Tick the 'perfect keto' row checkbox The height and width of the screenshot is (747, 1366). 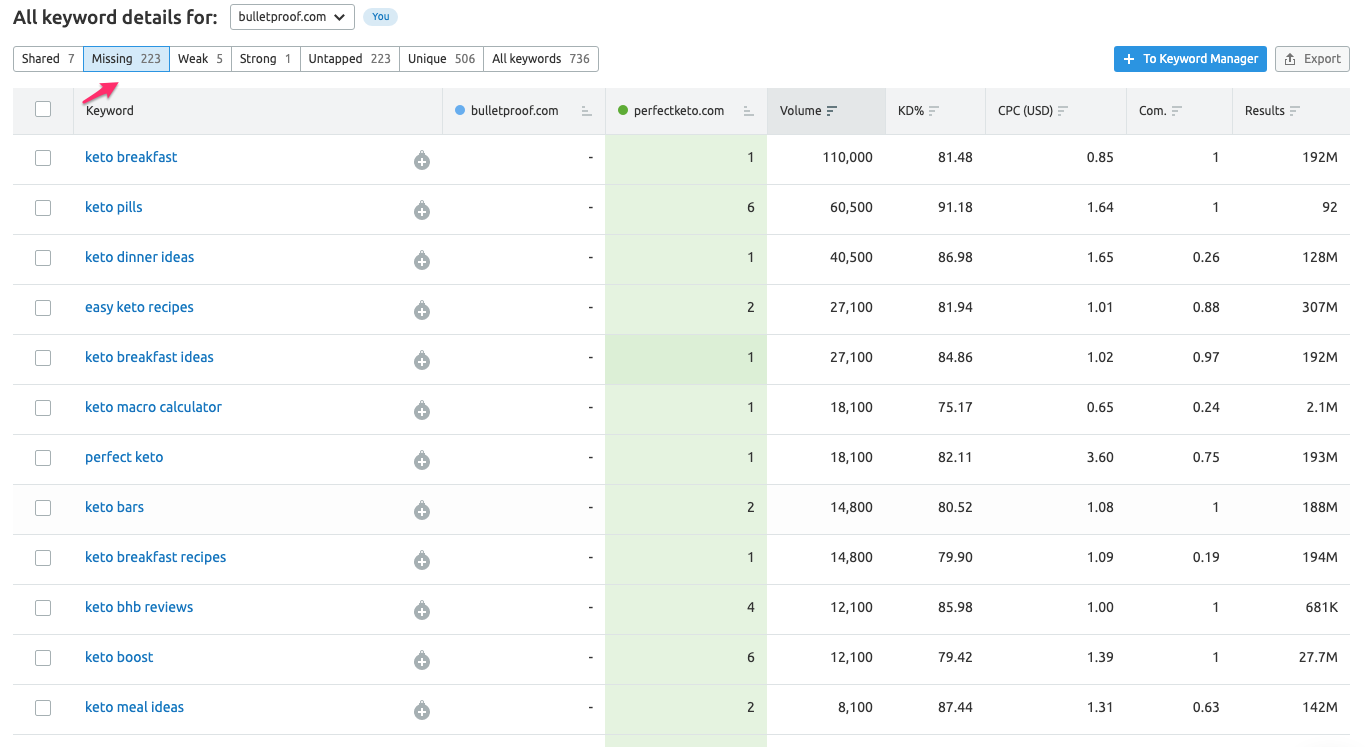(43, 458)
